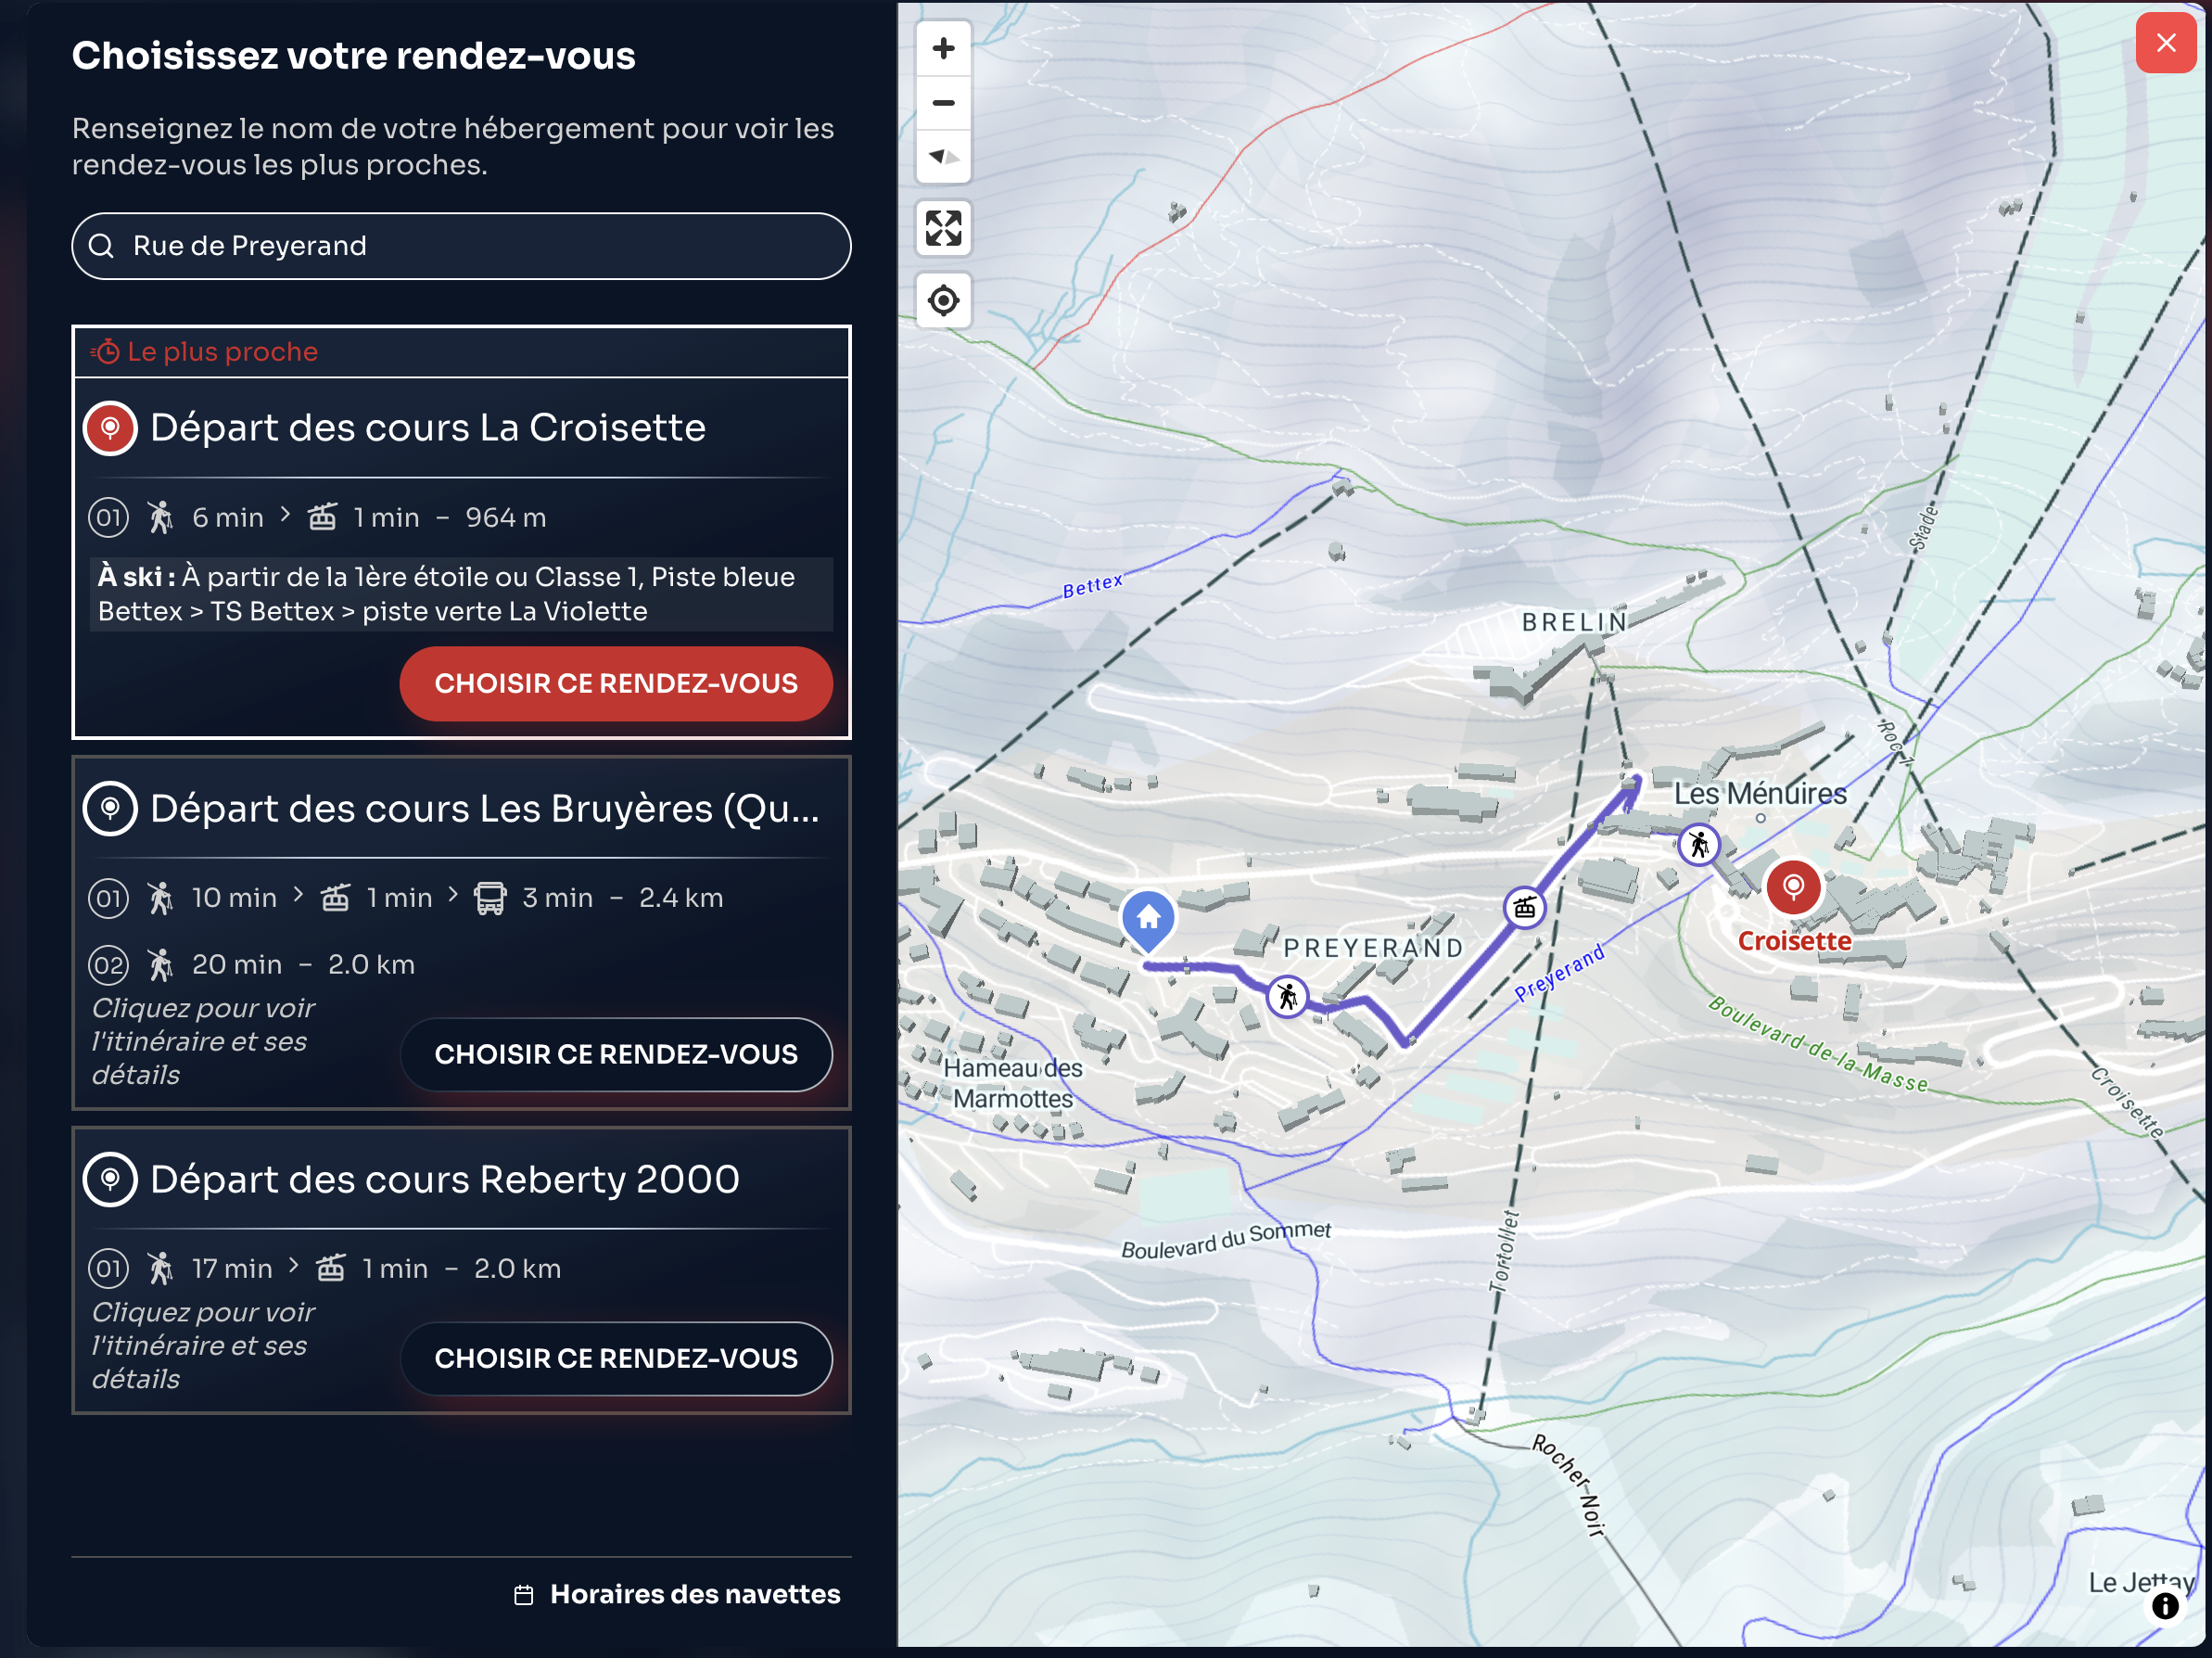Click the search magnifier icon
The height and width of the screenshot is (1658, 2212).
pos(102,246)
